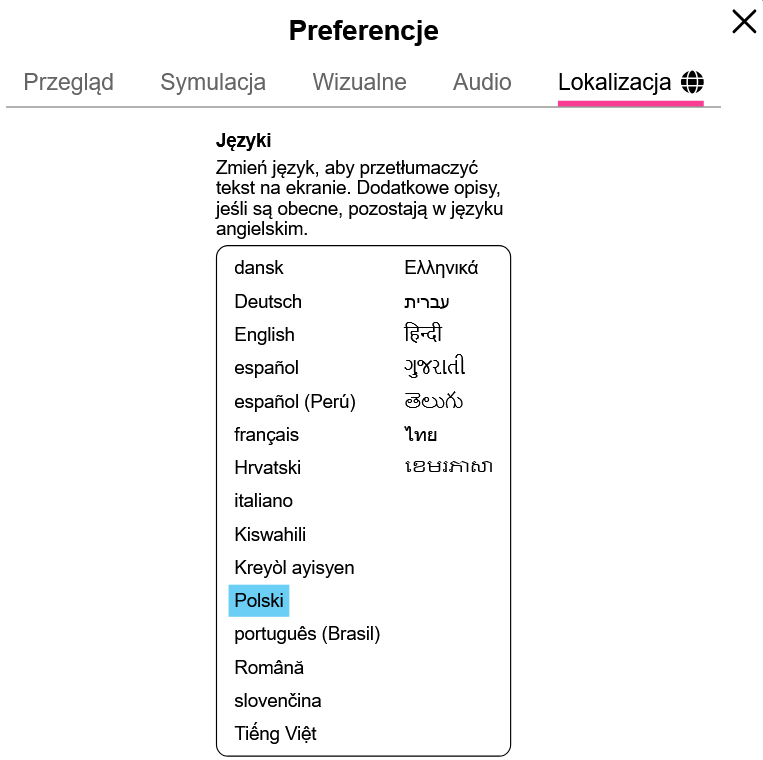Select português (Brasil) language
Viewport: 763px width, 760px height.
pyautogui.click(x=307, y=634)
